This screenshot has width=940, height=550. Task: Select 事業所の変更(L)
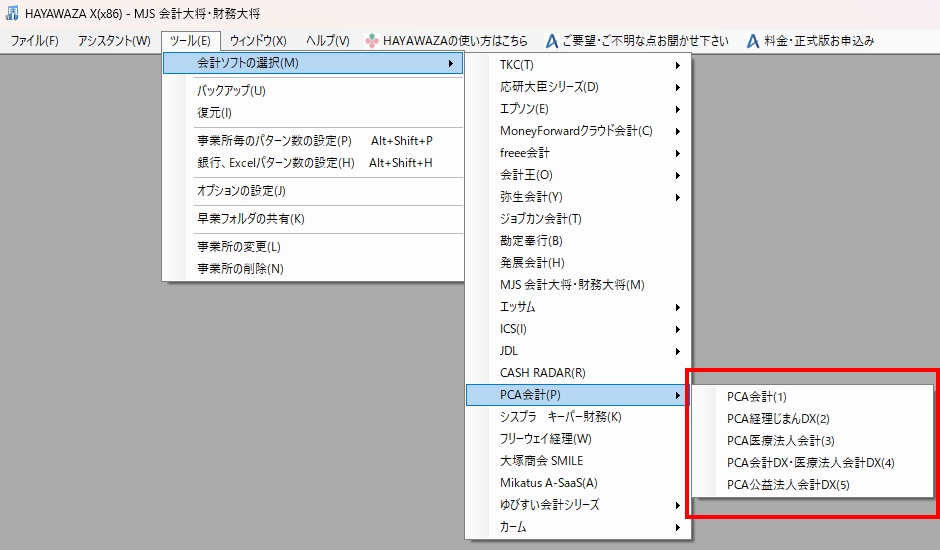click(x=313, y=247)
